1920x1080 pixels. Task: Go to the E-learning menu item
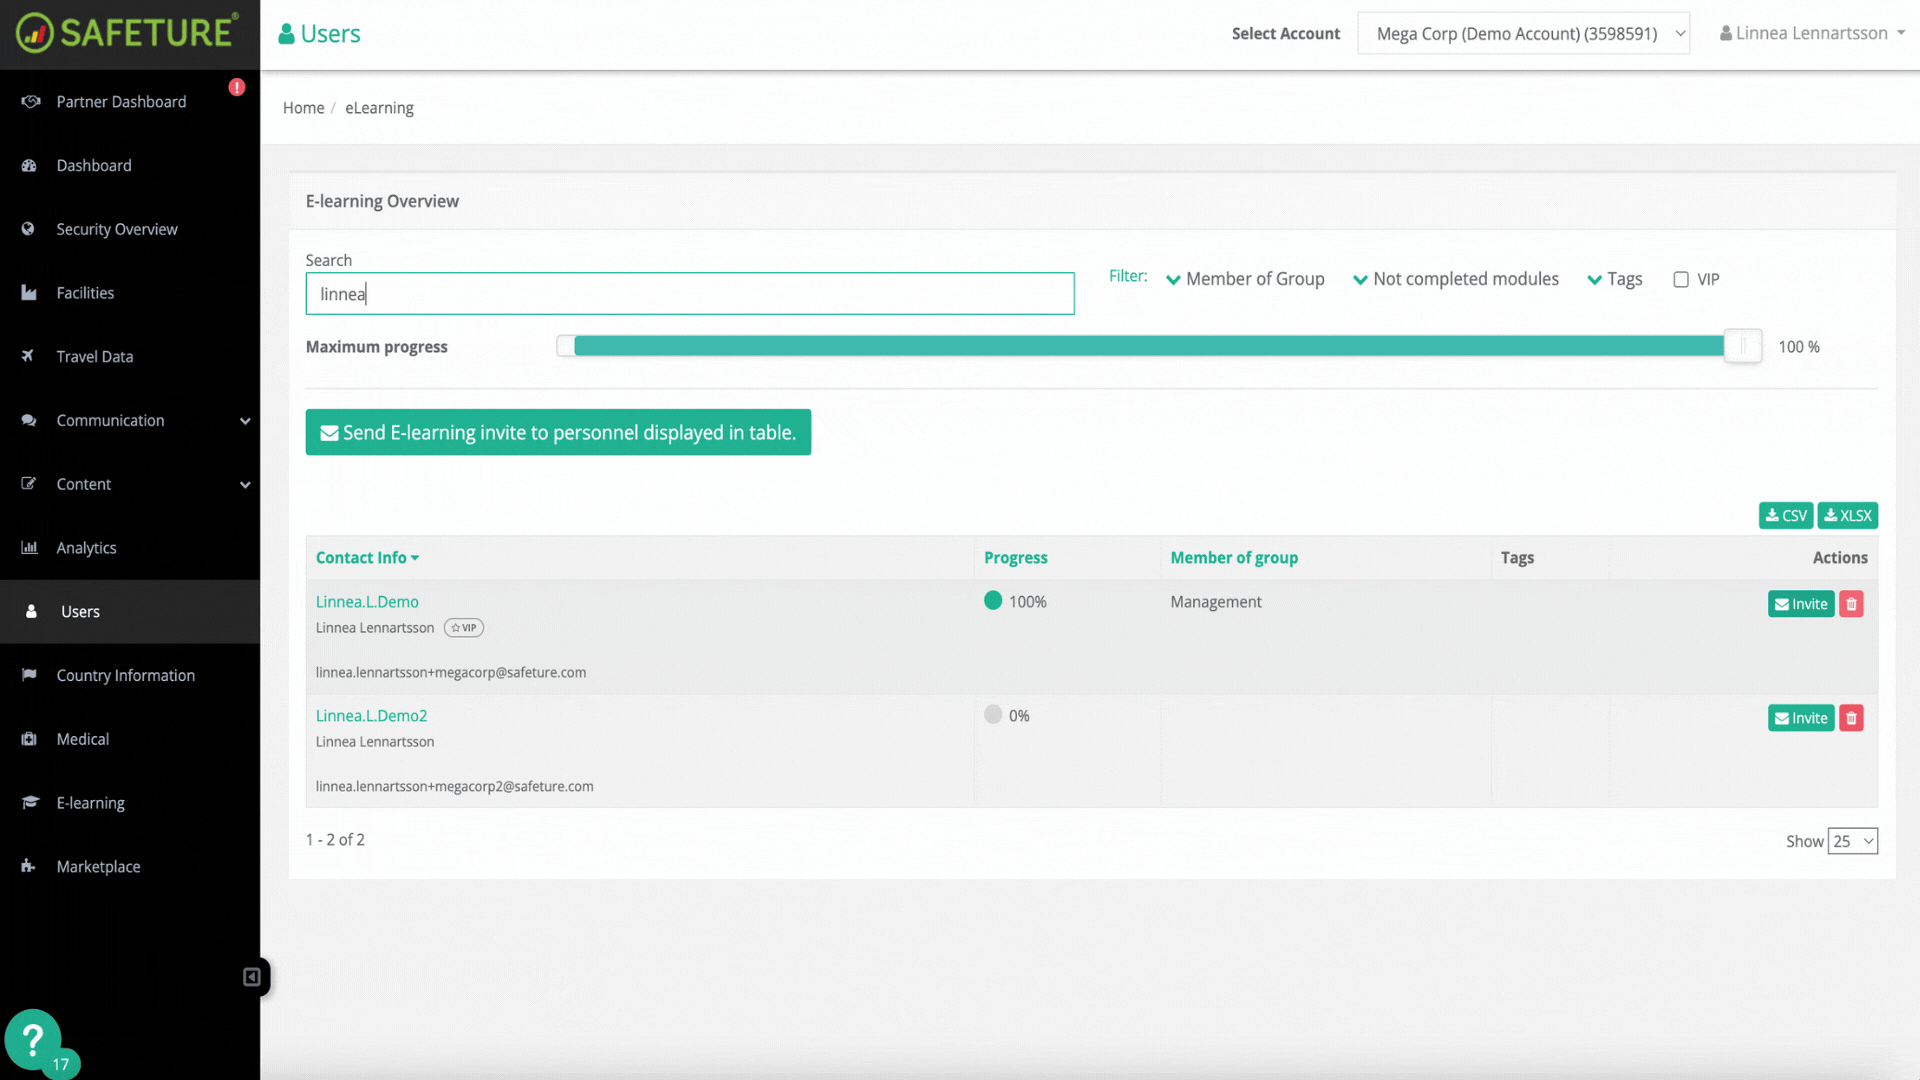click(x=90, y=802)
